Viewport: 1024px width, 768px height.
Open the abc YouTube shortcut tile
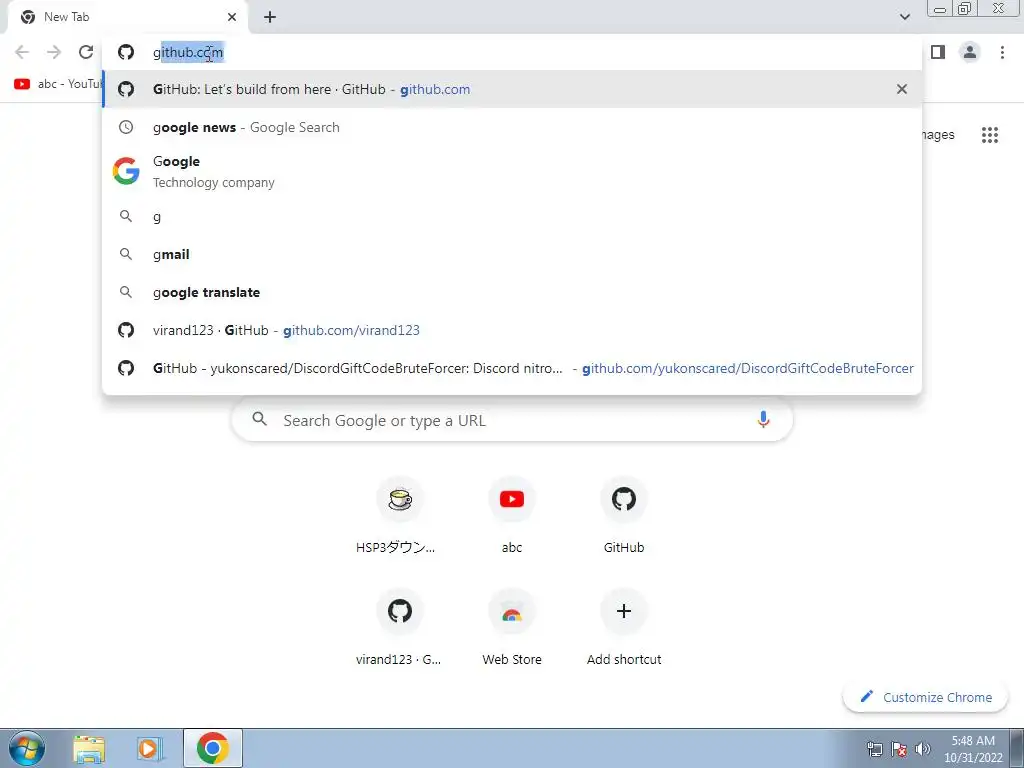coord(512,516)
